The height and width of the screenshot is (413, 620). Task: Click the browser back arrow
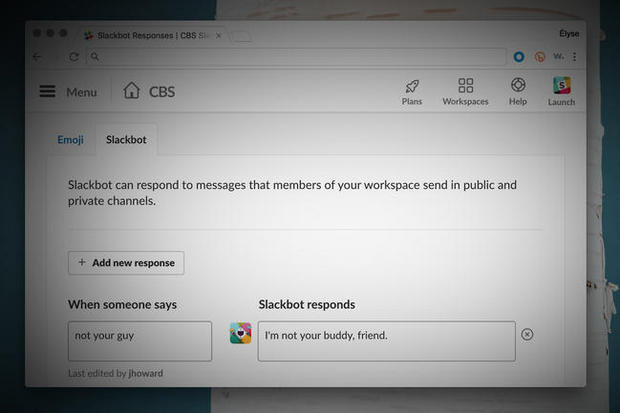37,57
